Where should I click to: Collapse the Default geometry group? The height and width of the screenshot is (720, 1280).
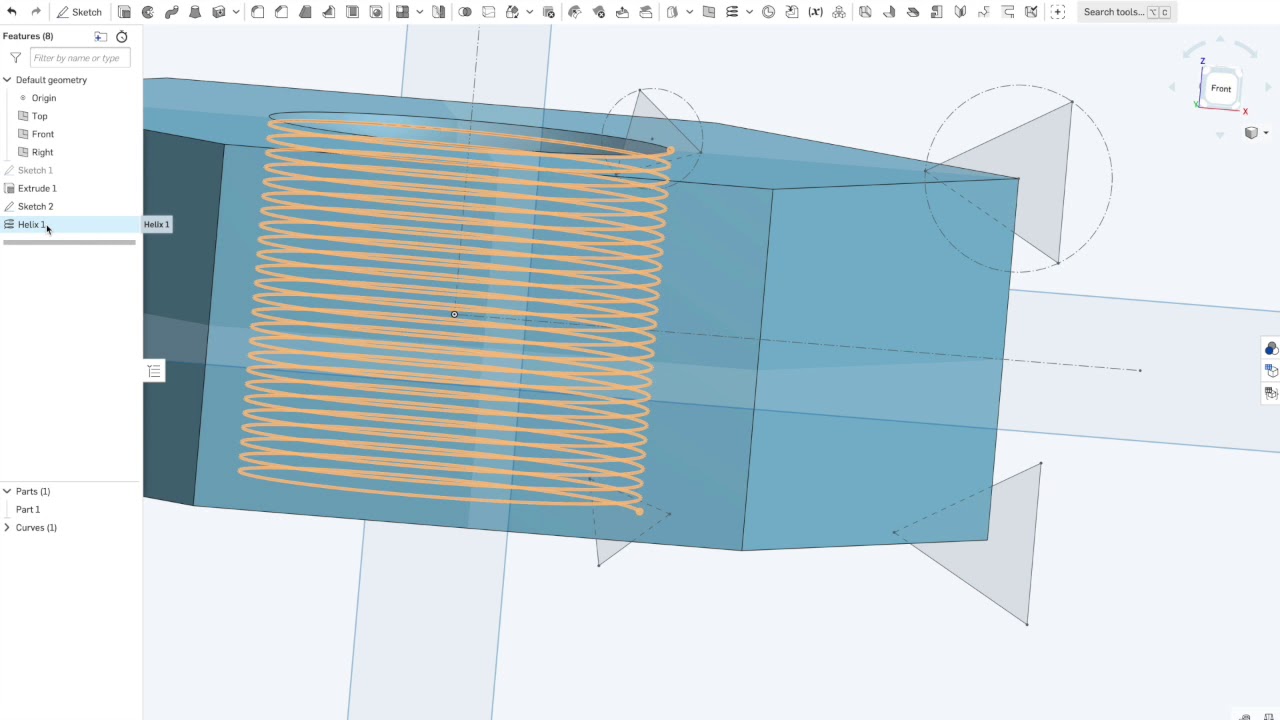[7, 80]
